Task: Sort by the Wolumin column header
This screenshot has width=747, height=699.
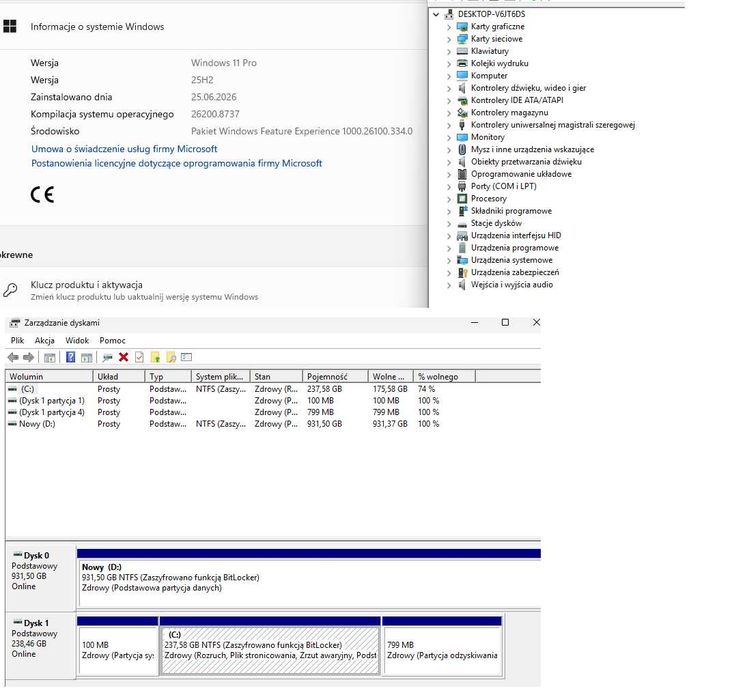Action: [x=49, y=376]
